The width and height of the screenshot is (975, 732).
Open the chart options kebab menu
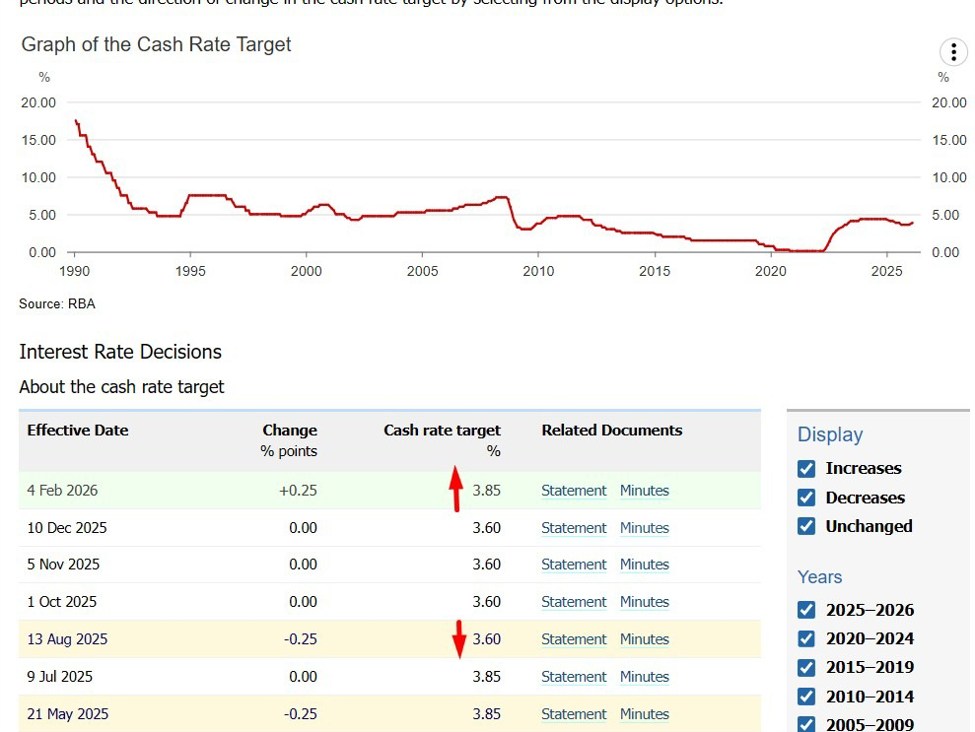coord(953,53)
